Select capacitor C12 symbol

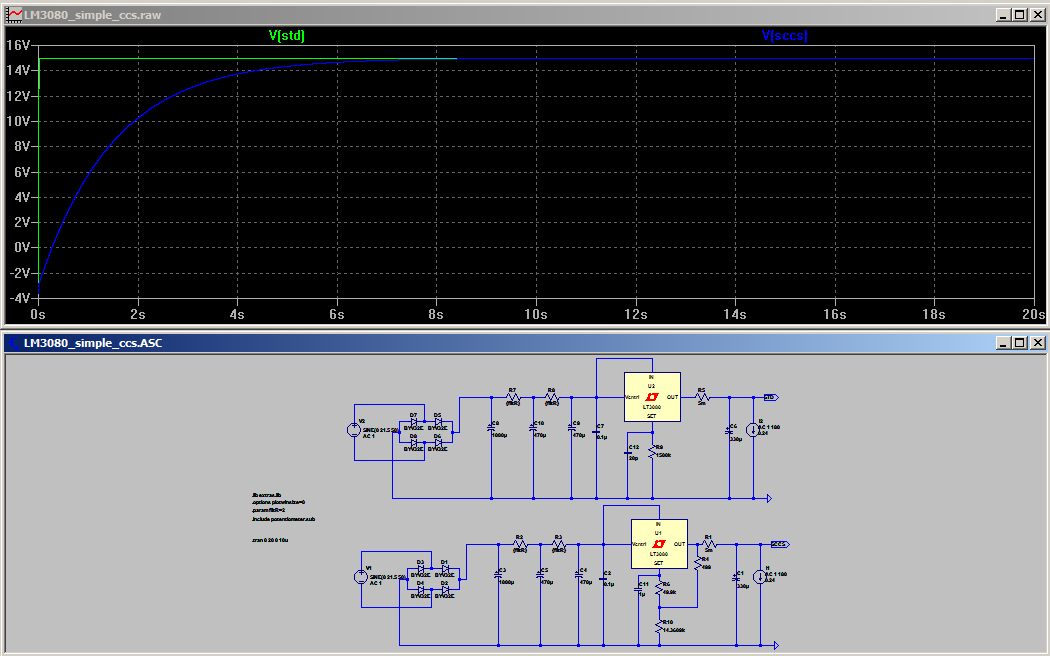tap(628, 454)
